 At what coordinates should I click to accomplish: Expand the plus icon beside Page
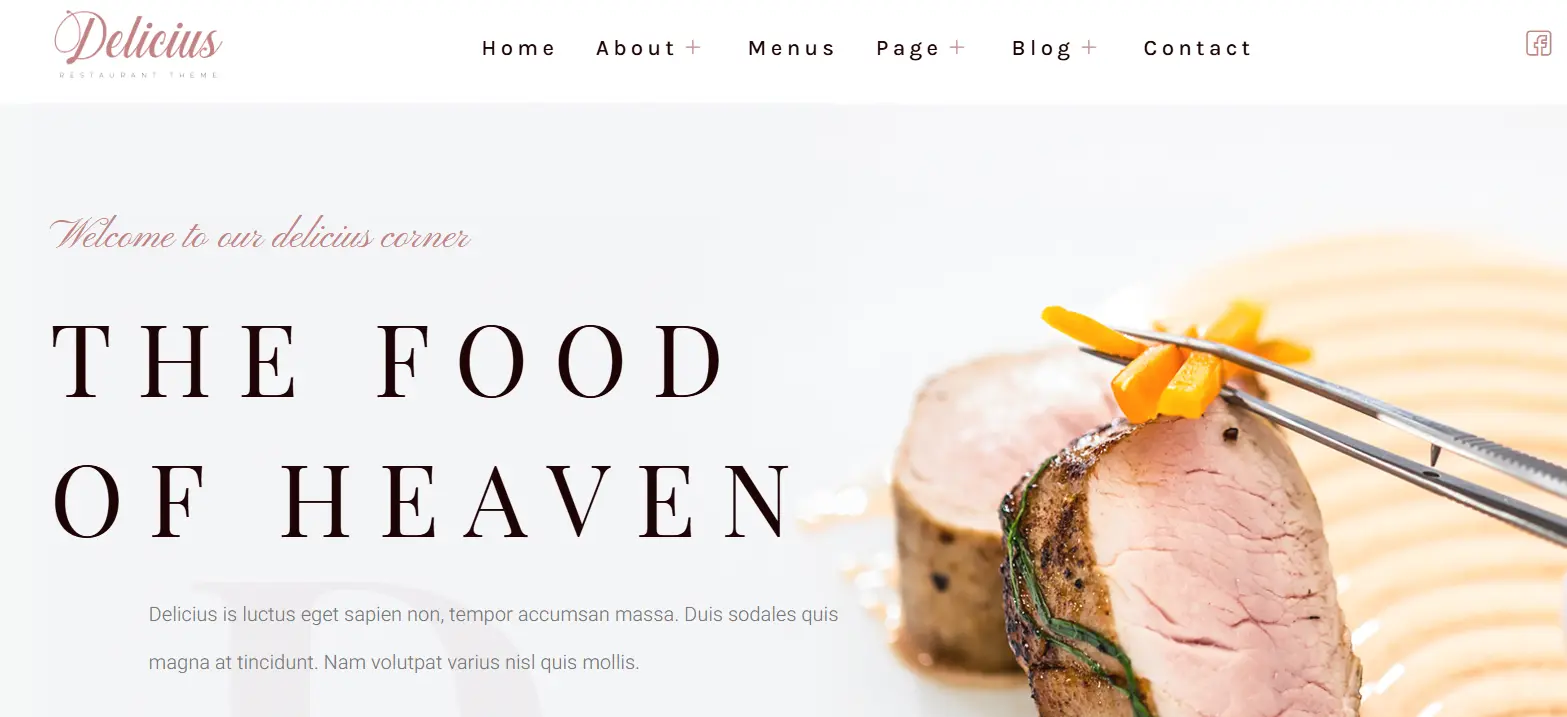(x=957, y=47)
